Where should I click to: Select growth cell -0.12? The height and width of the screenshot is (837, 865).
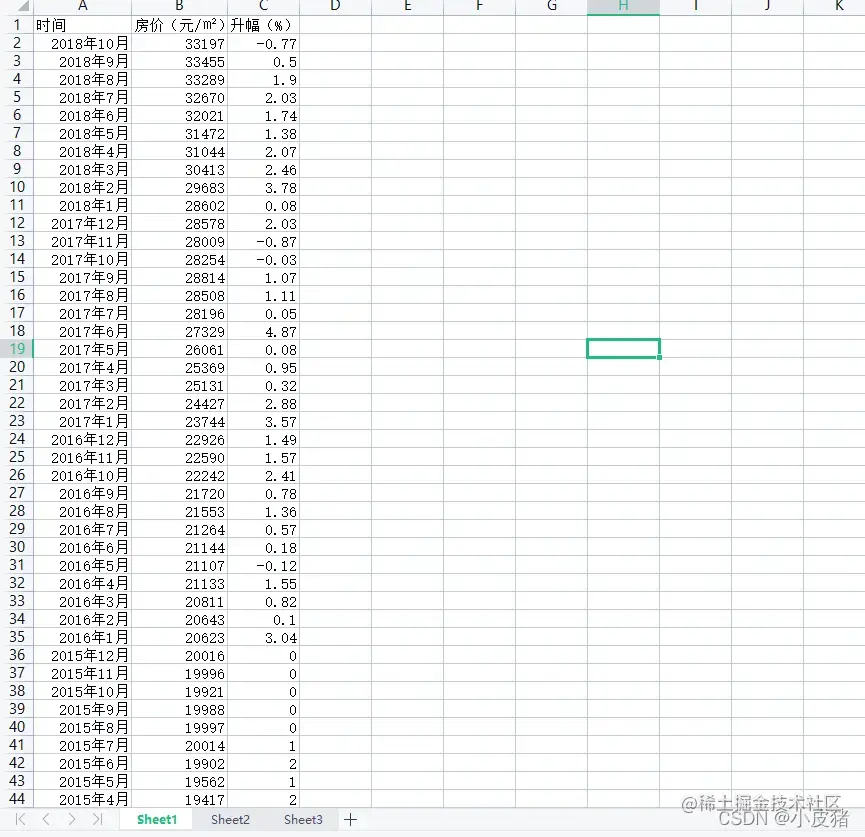(x=263, y=565)
